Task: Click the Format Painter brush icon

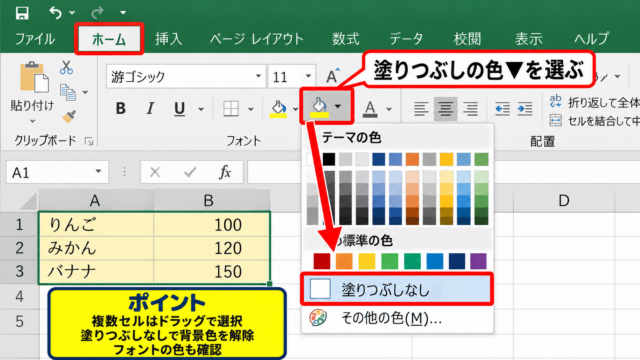Action: [x=69, y=116]
